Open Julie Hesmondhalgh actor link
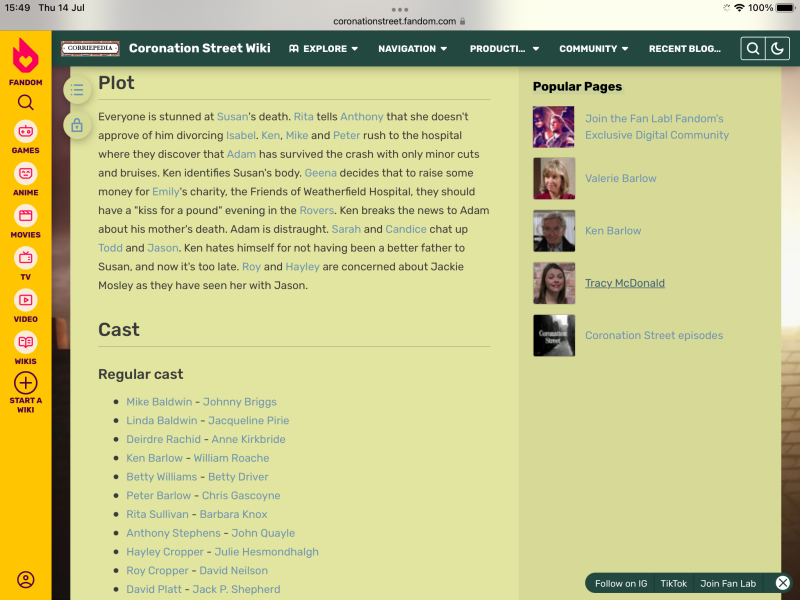The image size is (800, 600). pyautogui.click(x=266, y=552)
